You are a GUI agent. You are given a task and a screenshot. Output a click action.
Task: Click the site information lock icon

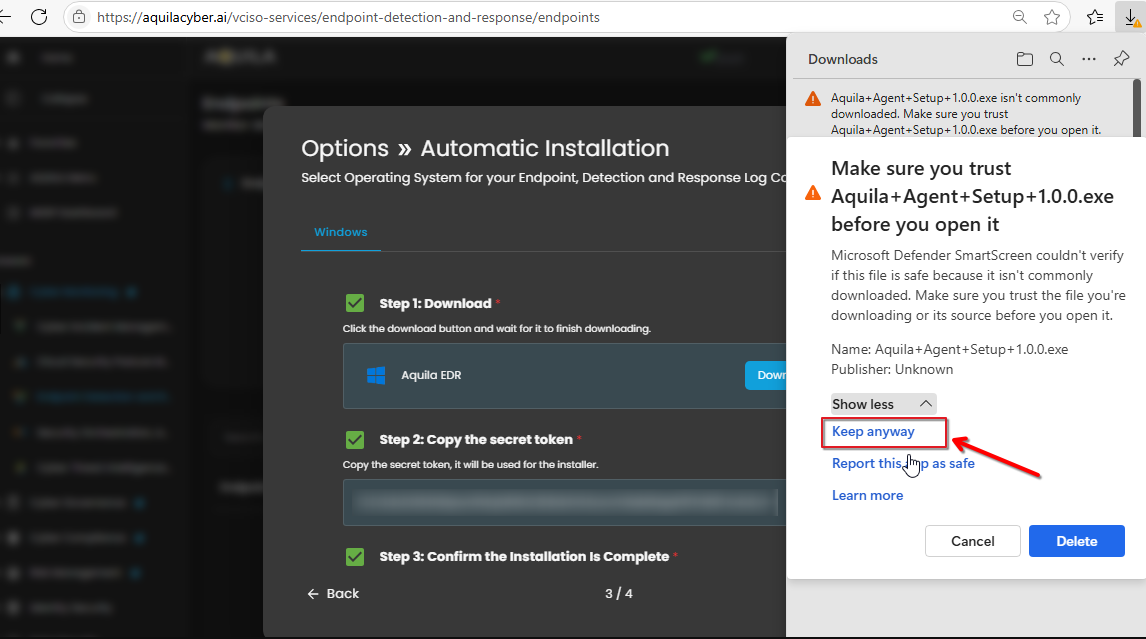[x=79, y=17]
